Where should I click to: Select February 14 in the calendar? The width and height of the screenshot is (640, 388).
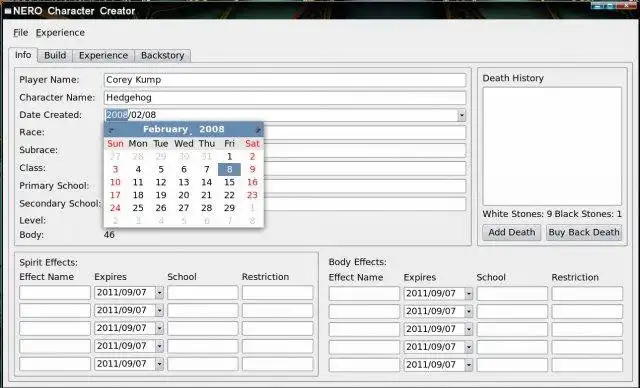[x=207, y=182]
